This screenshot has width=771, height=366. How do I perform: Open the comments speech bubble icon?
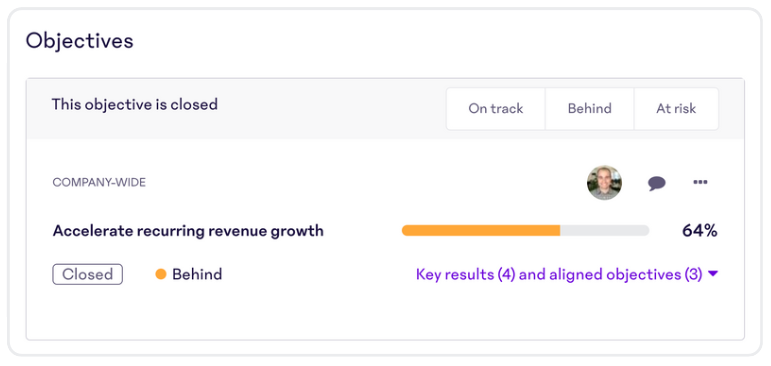coord(656,183)
